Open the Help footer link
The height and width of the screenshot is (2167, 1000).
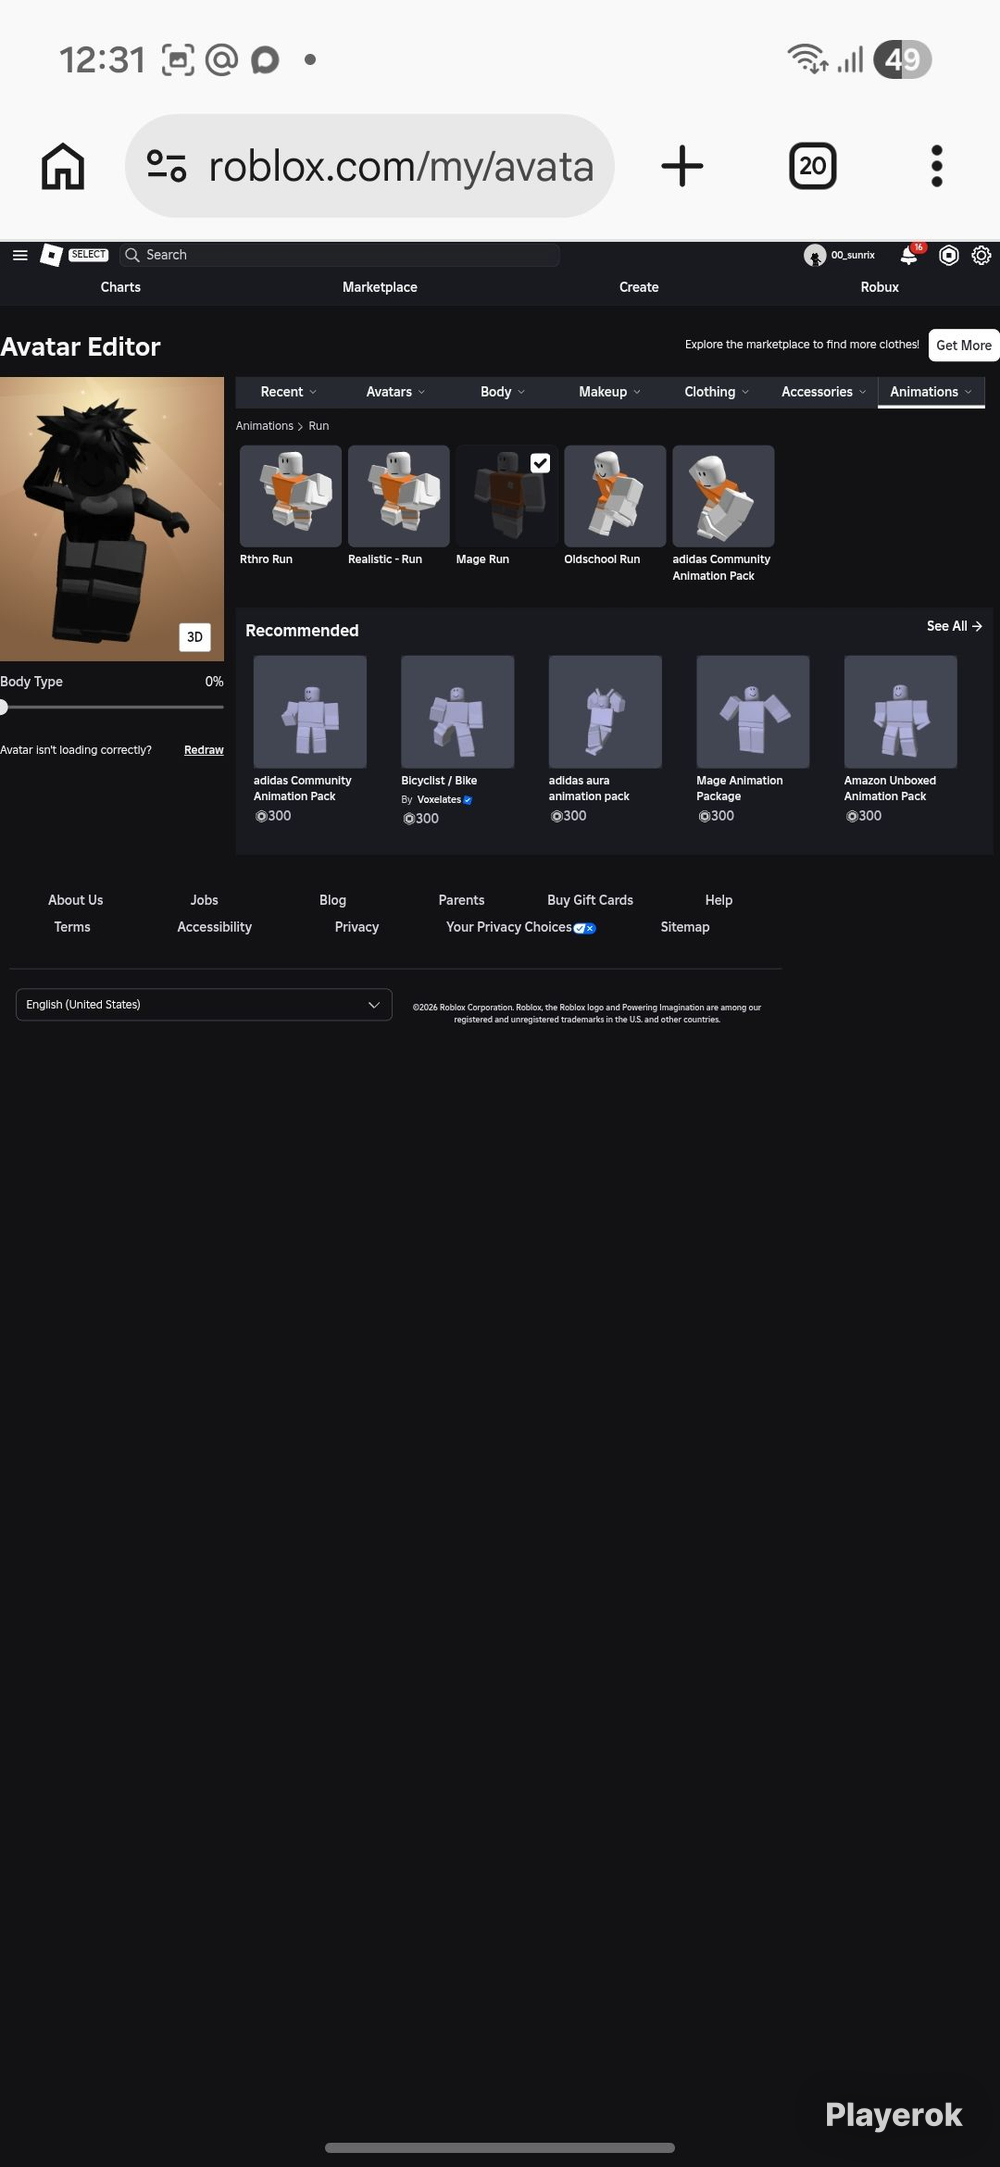(719, 900)
